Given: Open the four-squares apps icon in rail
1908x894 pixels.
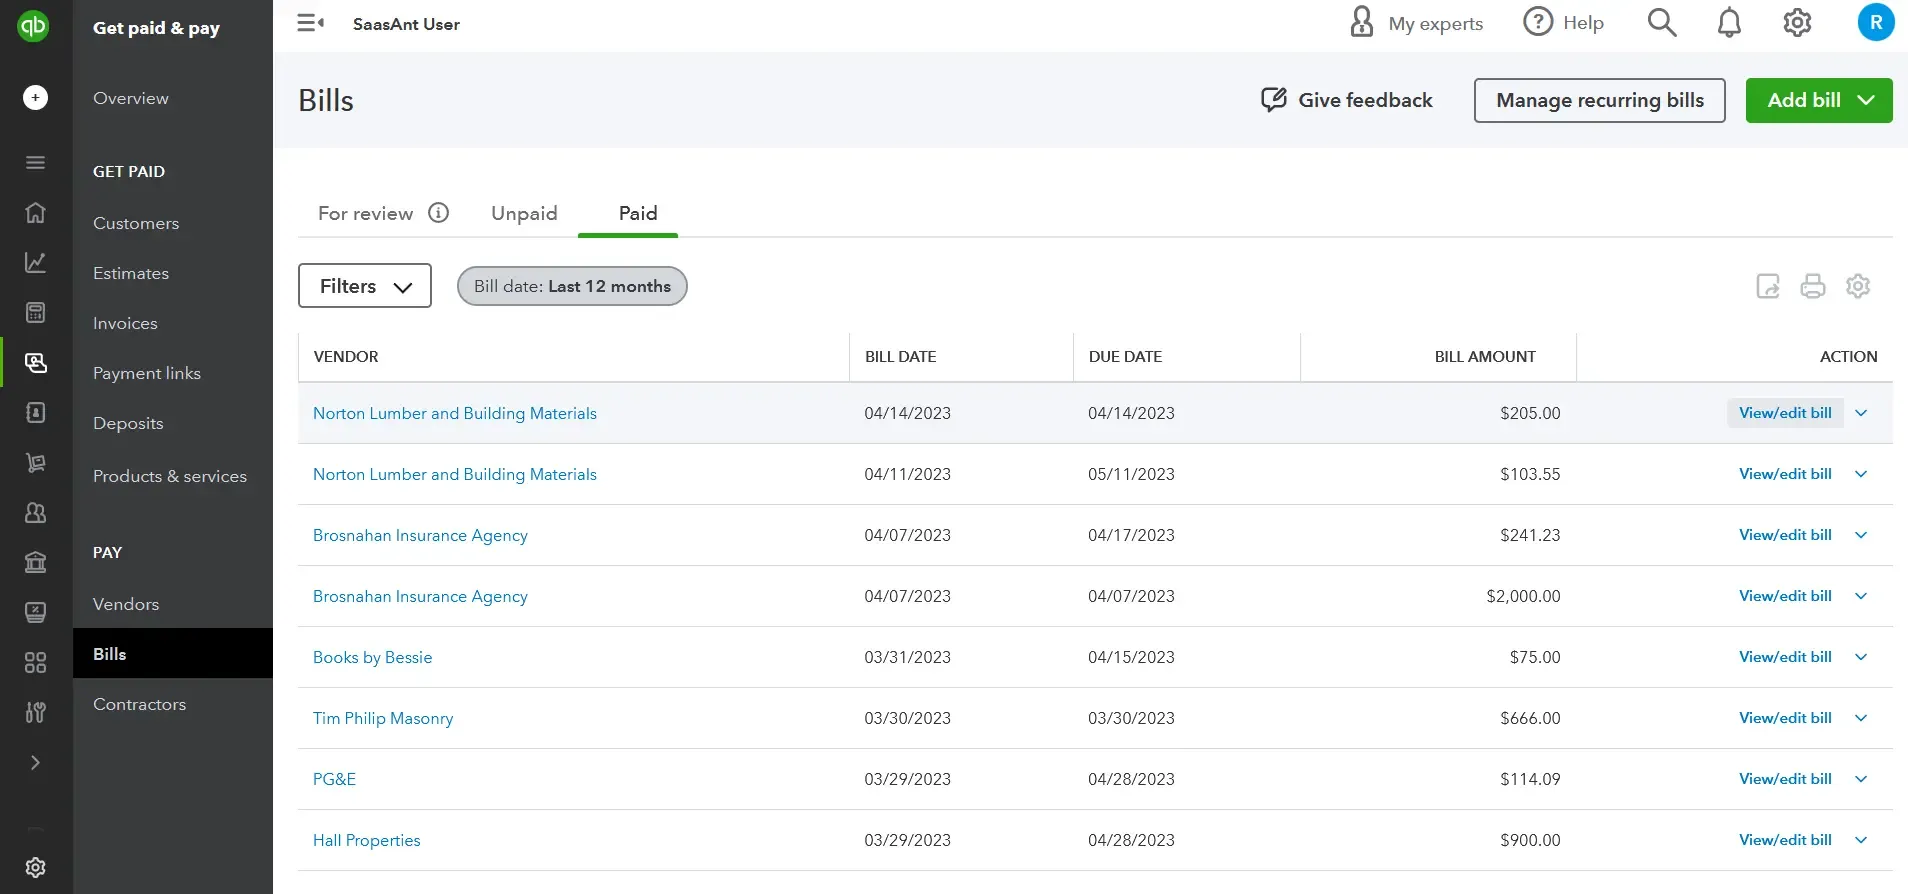Looking at the screenshot, I should coord(35,662).
